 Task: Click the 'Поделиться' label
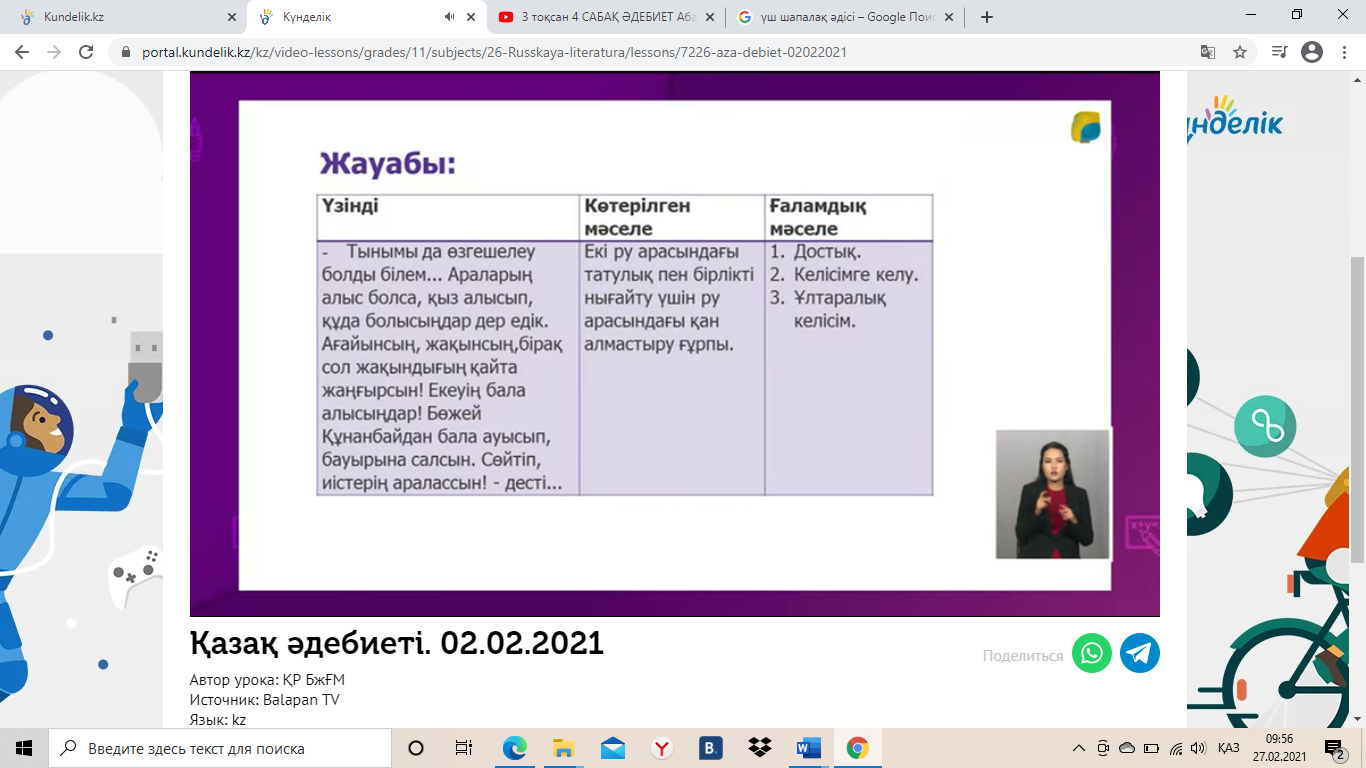tap(1023, 656)
